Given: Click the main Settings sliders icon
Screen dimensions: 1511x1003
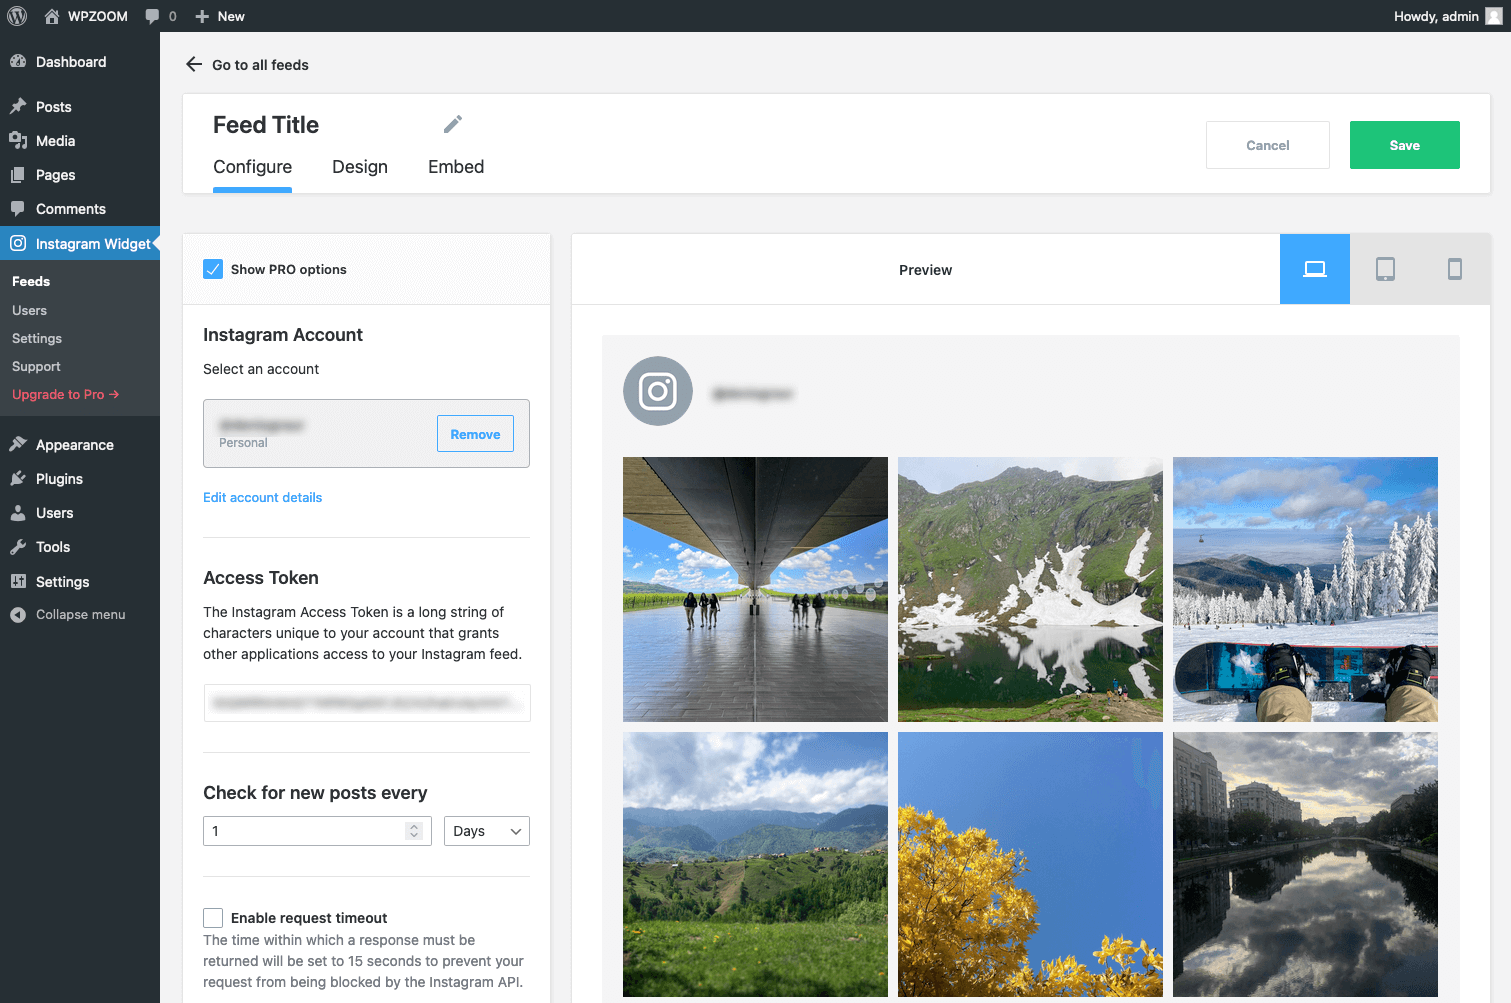Looking at the screenshot, I should pyautogui.click(x=18, y=581).
